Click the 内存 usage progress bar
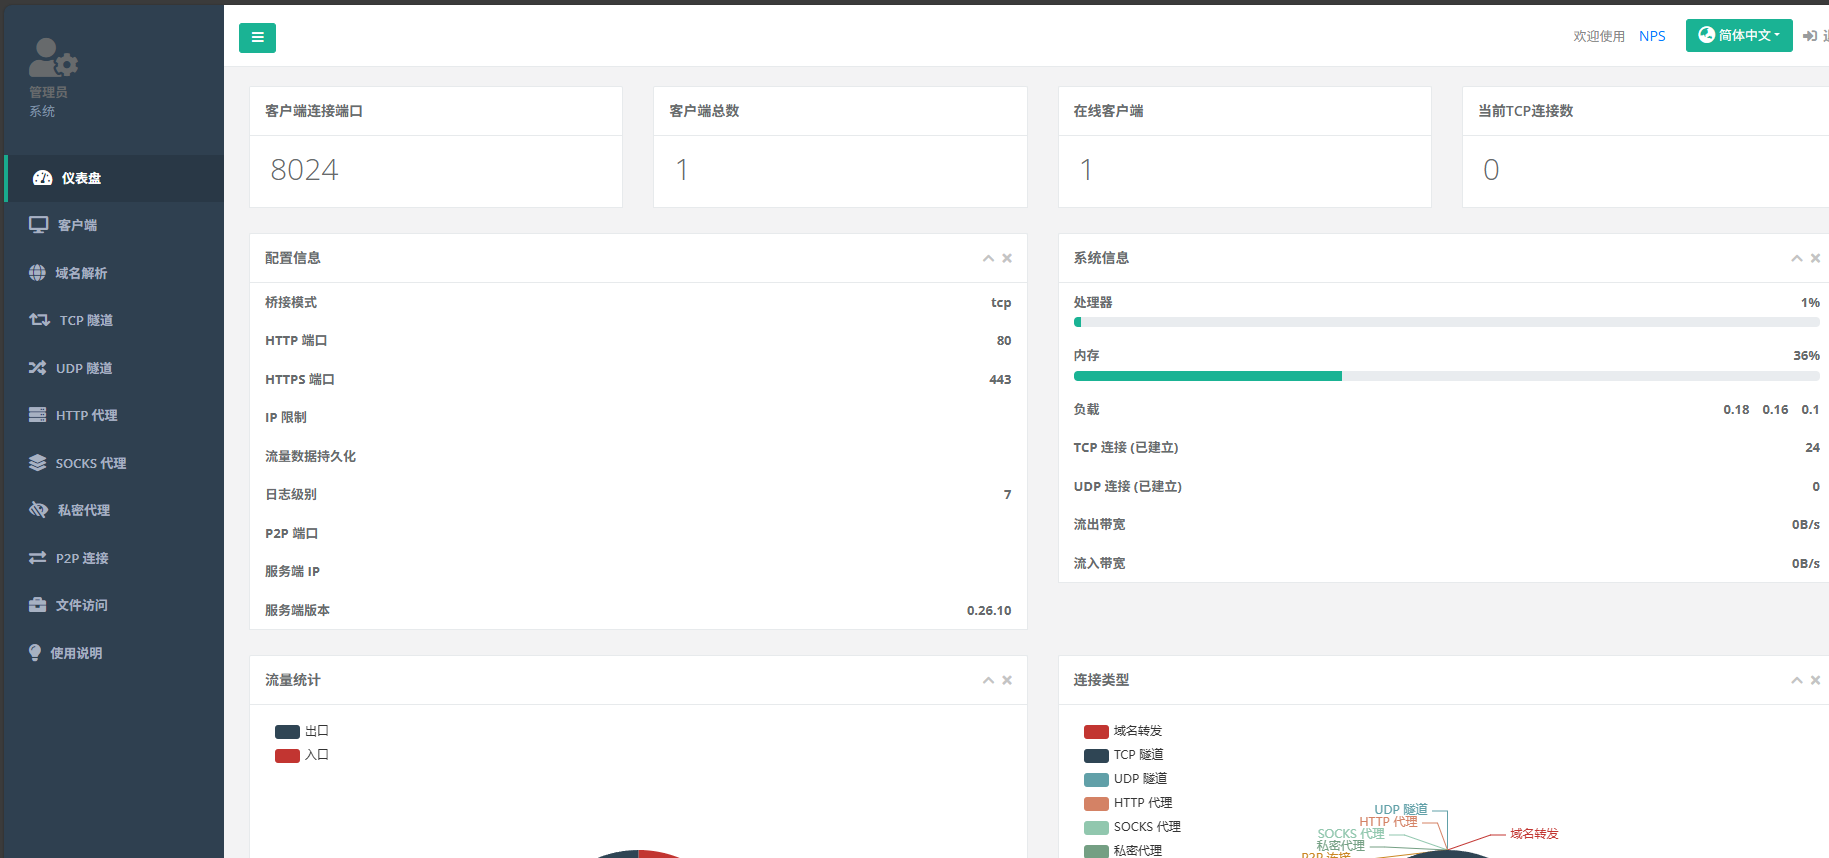Viewport: 1829px width, 858px height. pyautogui.click(x=1445, y=376)
